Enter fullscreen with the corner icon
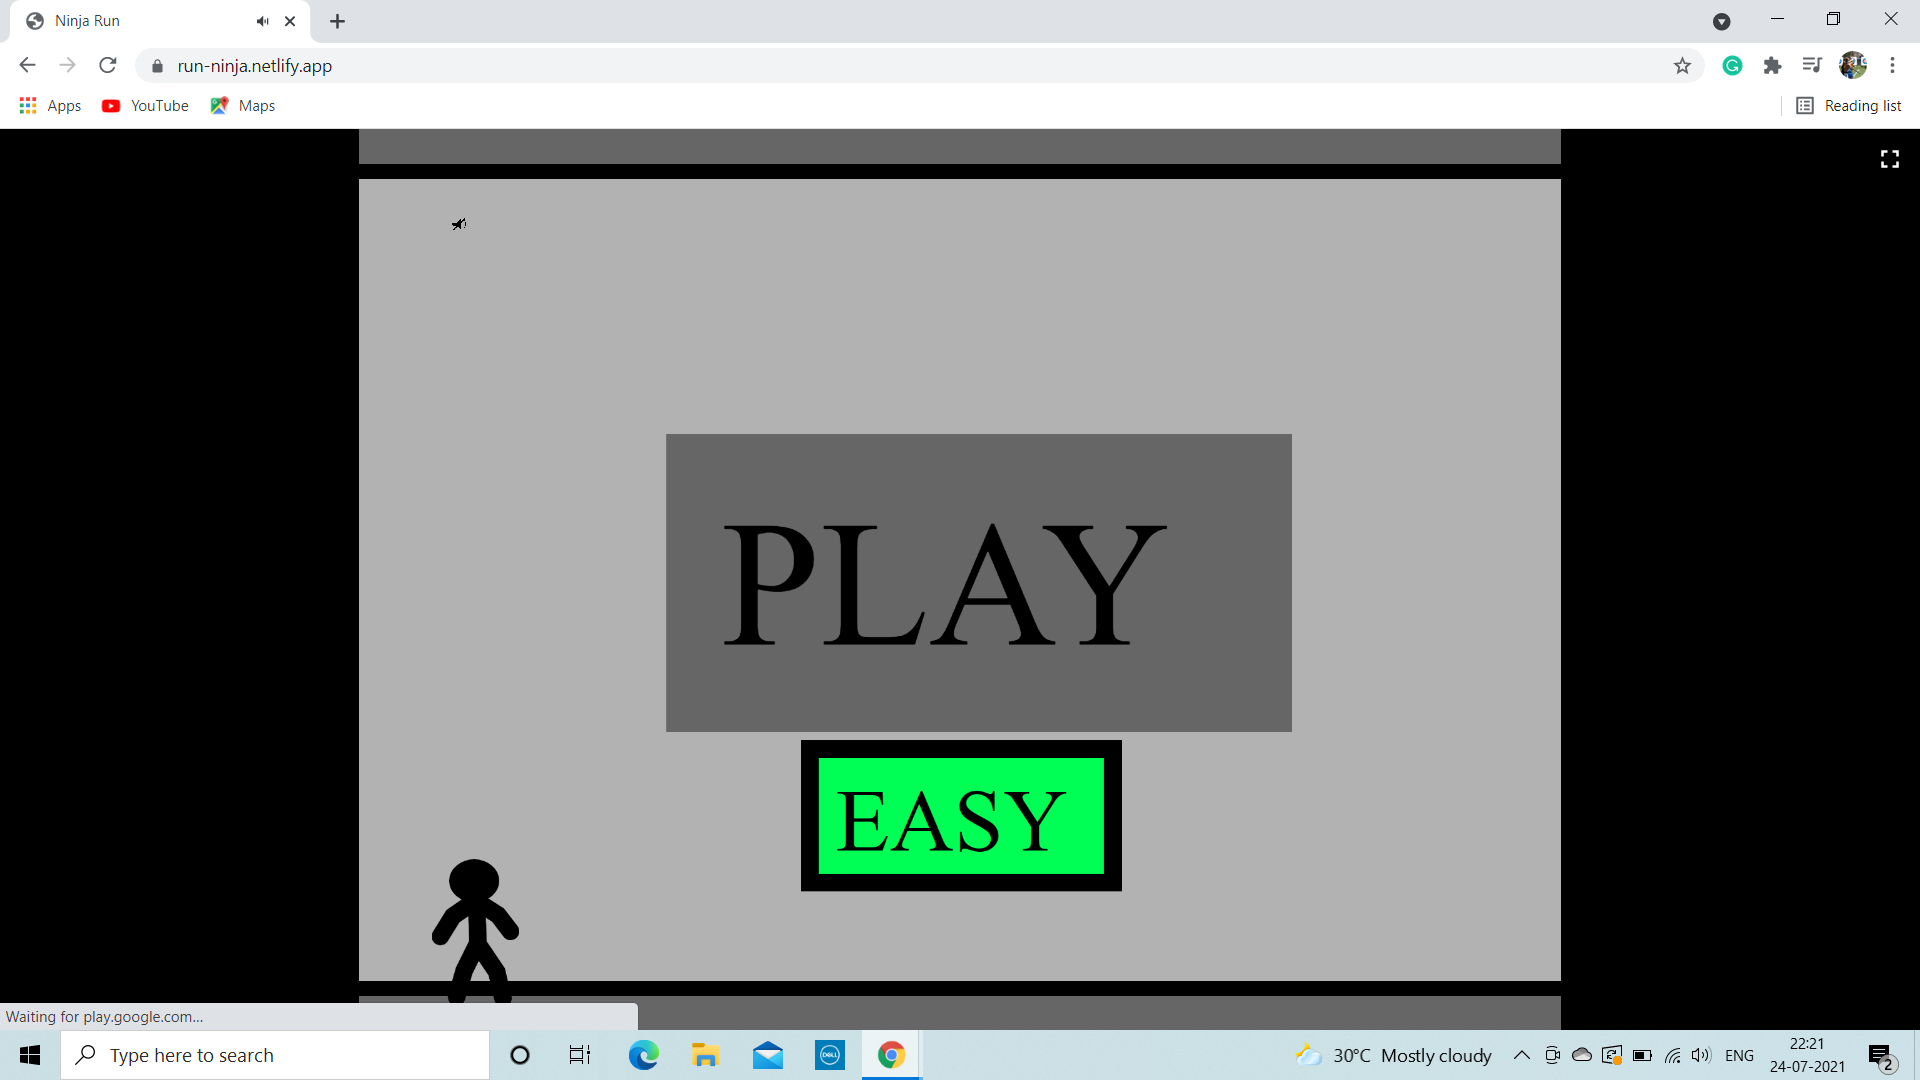 click(1889, 159)
